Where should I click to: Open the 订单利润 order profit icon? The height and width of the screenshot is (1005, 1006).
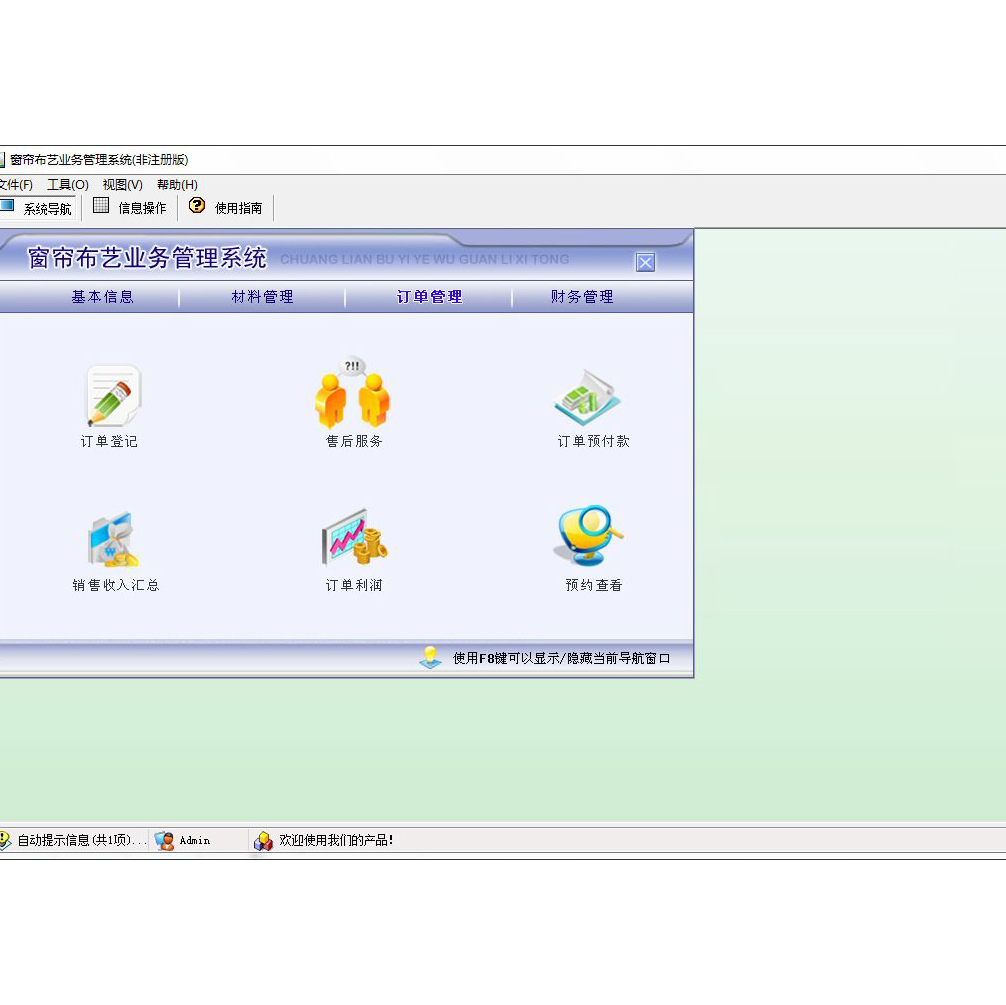tap(353, 541)
